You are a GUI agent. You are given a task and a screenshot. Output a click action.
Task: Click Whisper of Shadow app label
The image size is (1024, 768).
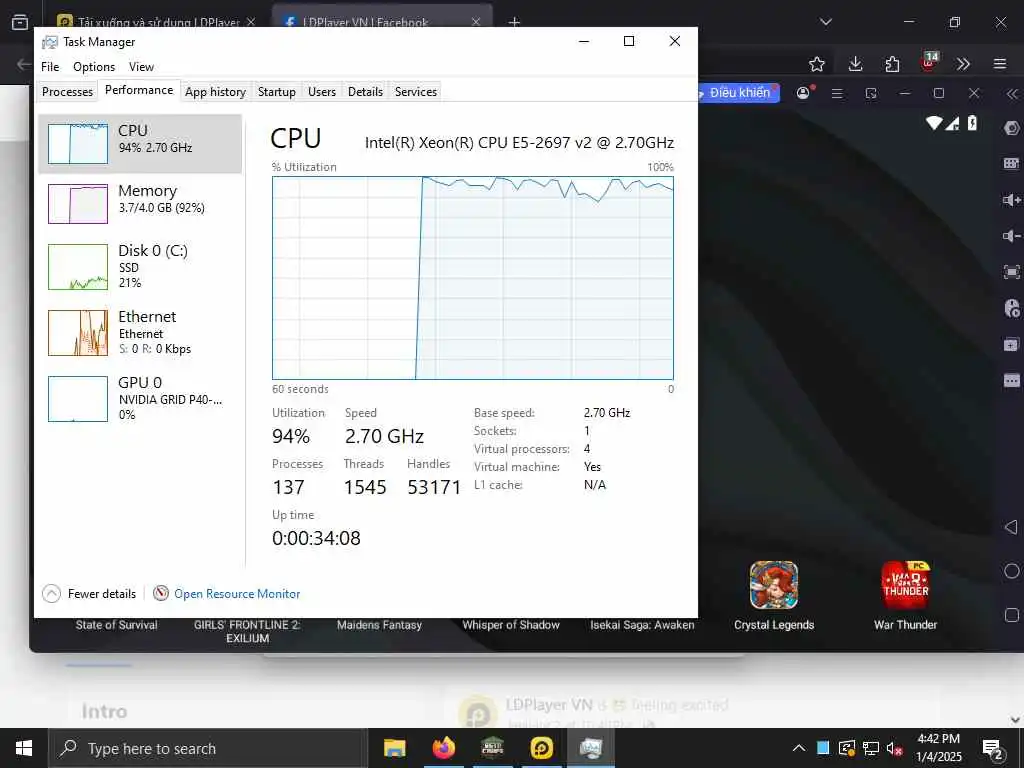(x=511, y=625)
